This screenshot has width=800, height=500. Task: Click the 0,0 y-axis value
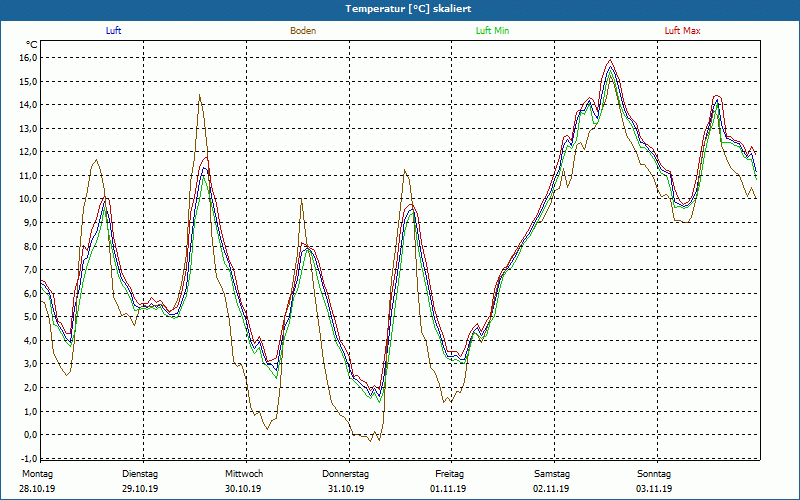31,435
